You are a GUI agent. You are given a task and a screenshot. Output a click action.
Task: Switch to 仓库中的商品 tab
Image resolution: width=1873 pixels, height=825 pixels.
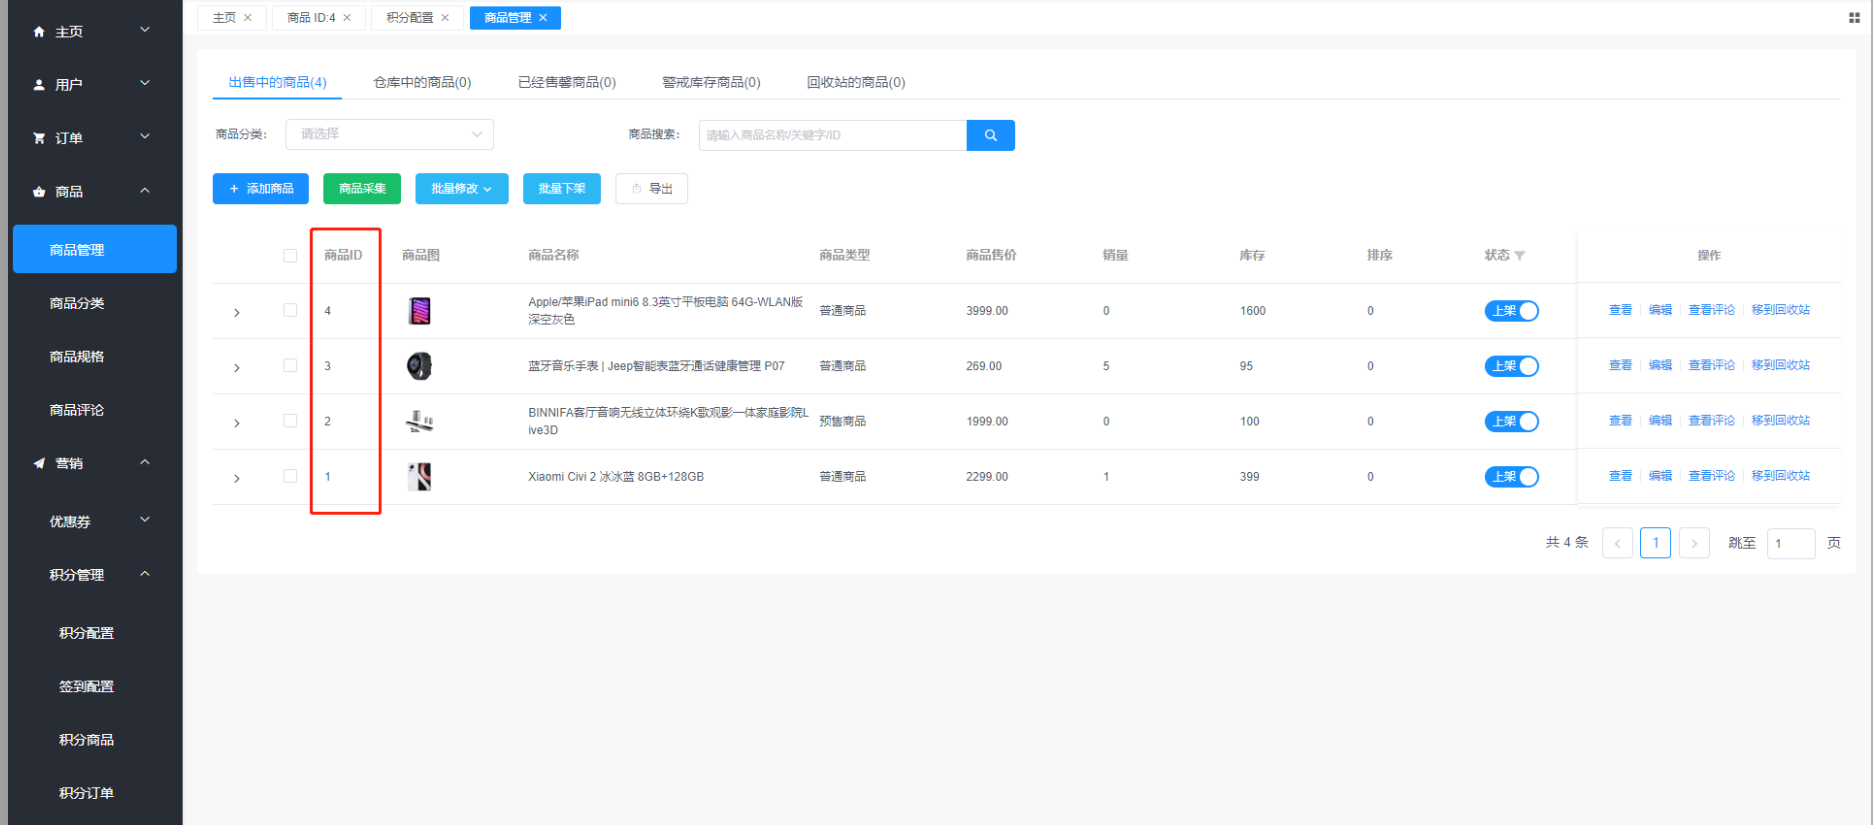422,82
